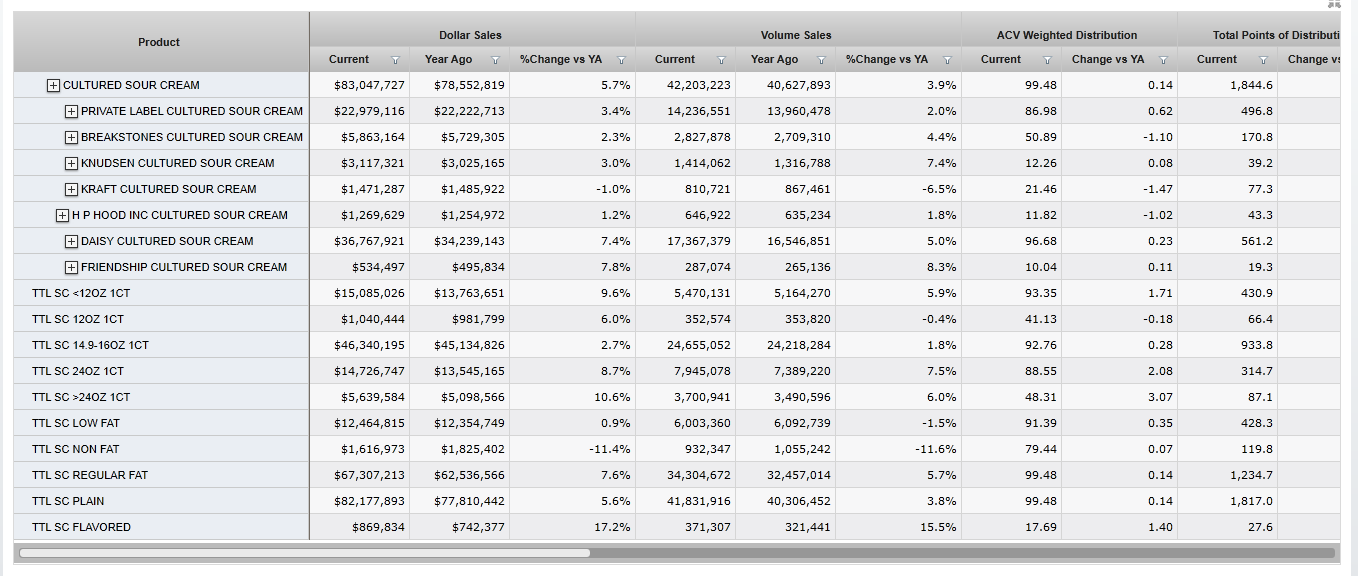Expand KRAFT CULTURED SOUR CREAM row
Screen dimensions: 1359x576
71,189
